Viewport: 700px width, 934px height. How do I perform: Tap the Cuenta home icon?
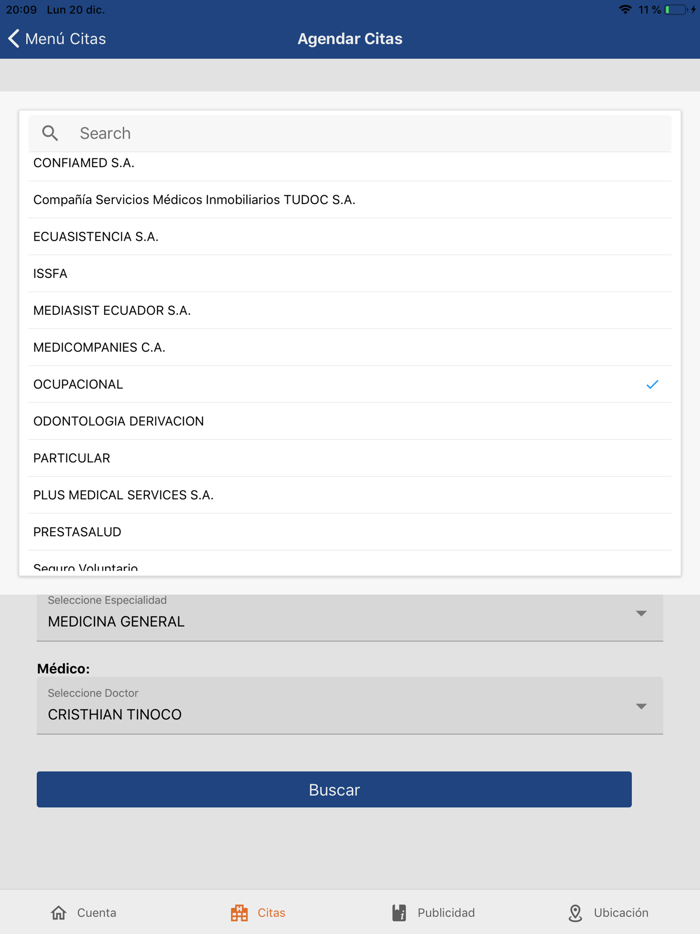(58, 912)
